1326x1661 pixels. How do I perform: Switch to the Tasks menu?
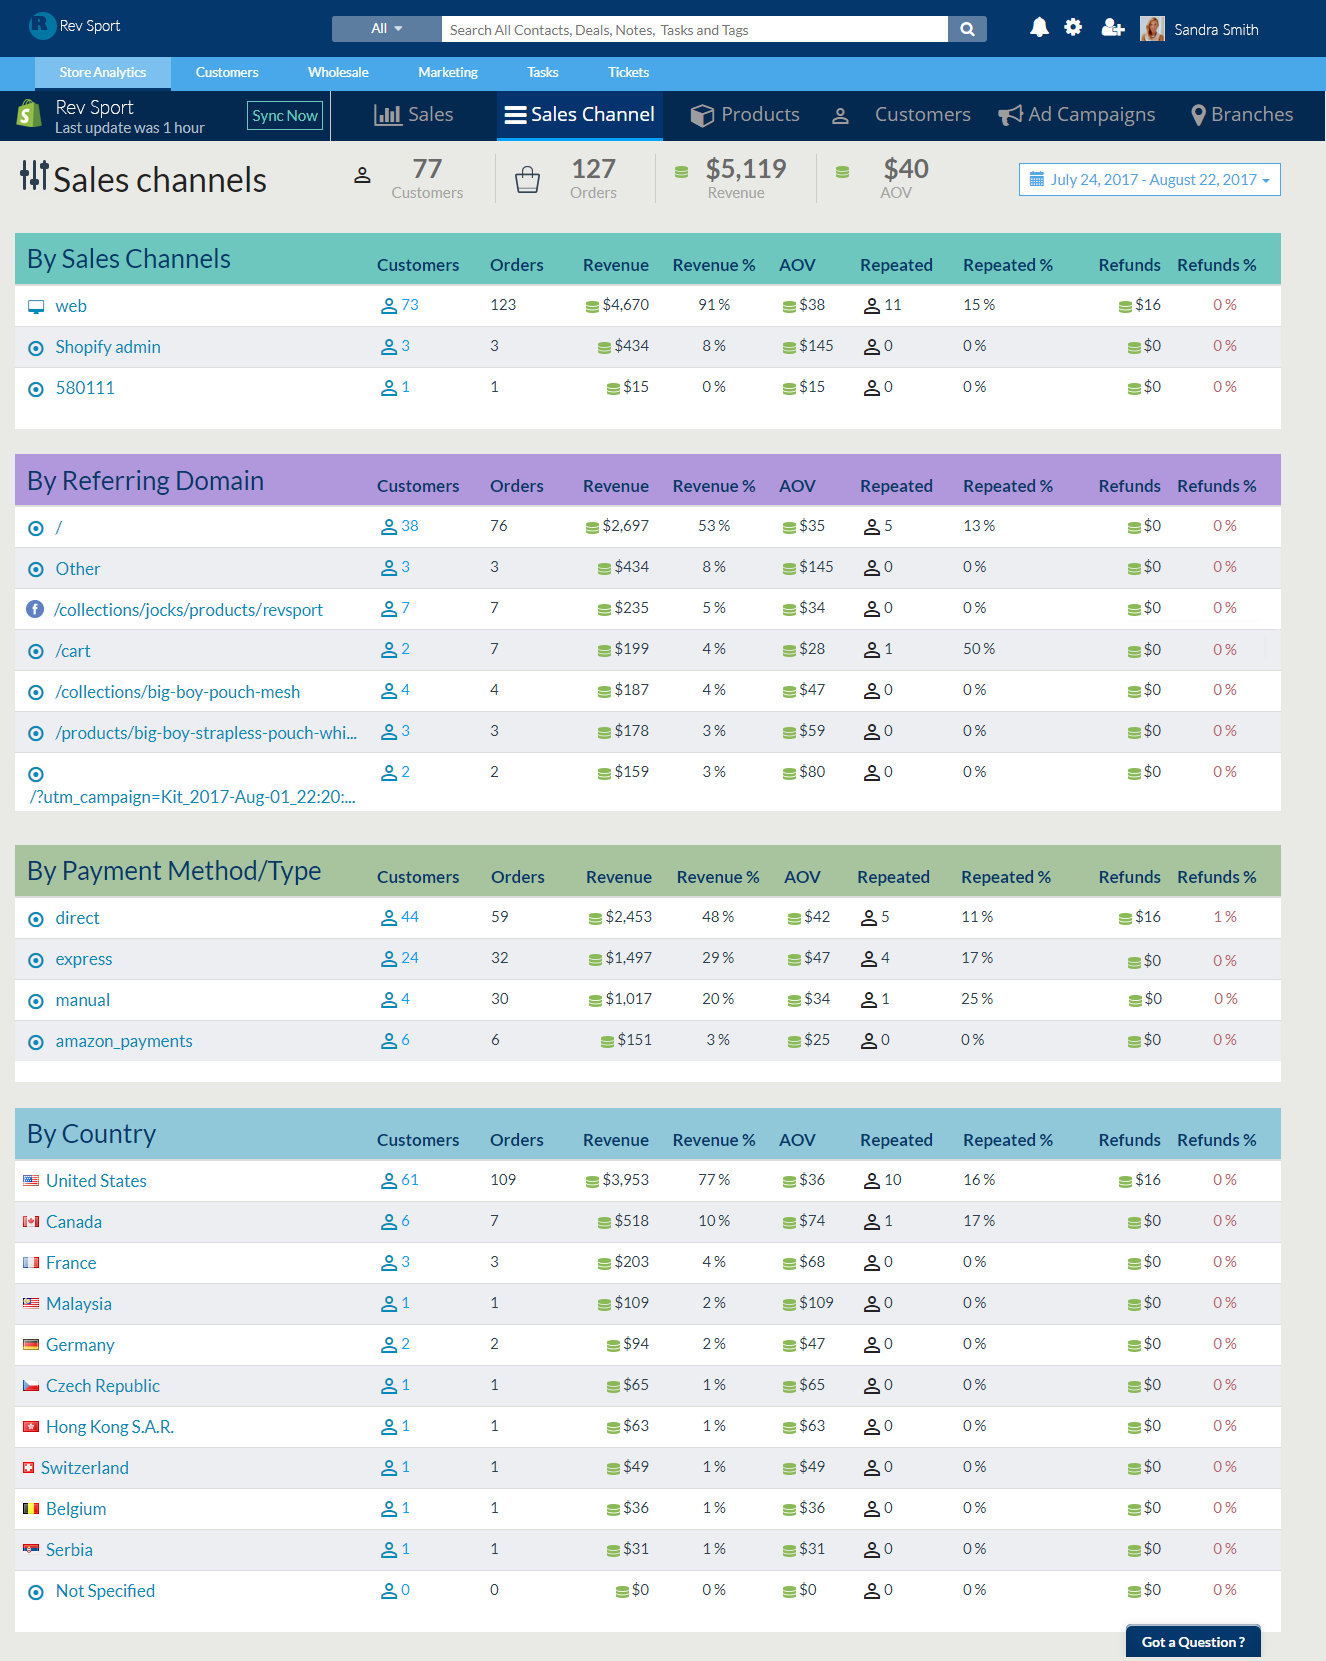(x=543, y=73)
